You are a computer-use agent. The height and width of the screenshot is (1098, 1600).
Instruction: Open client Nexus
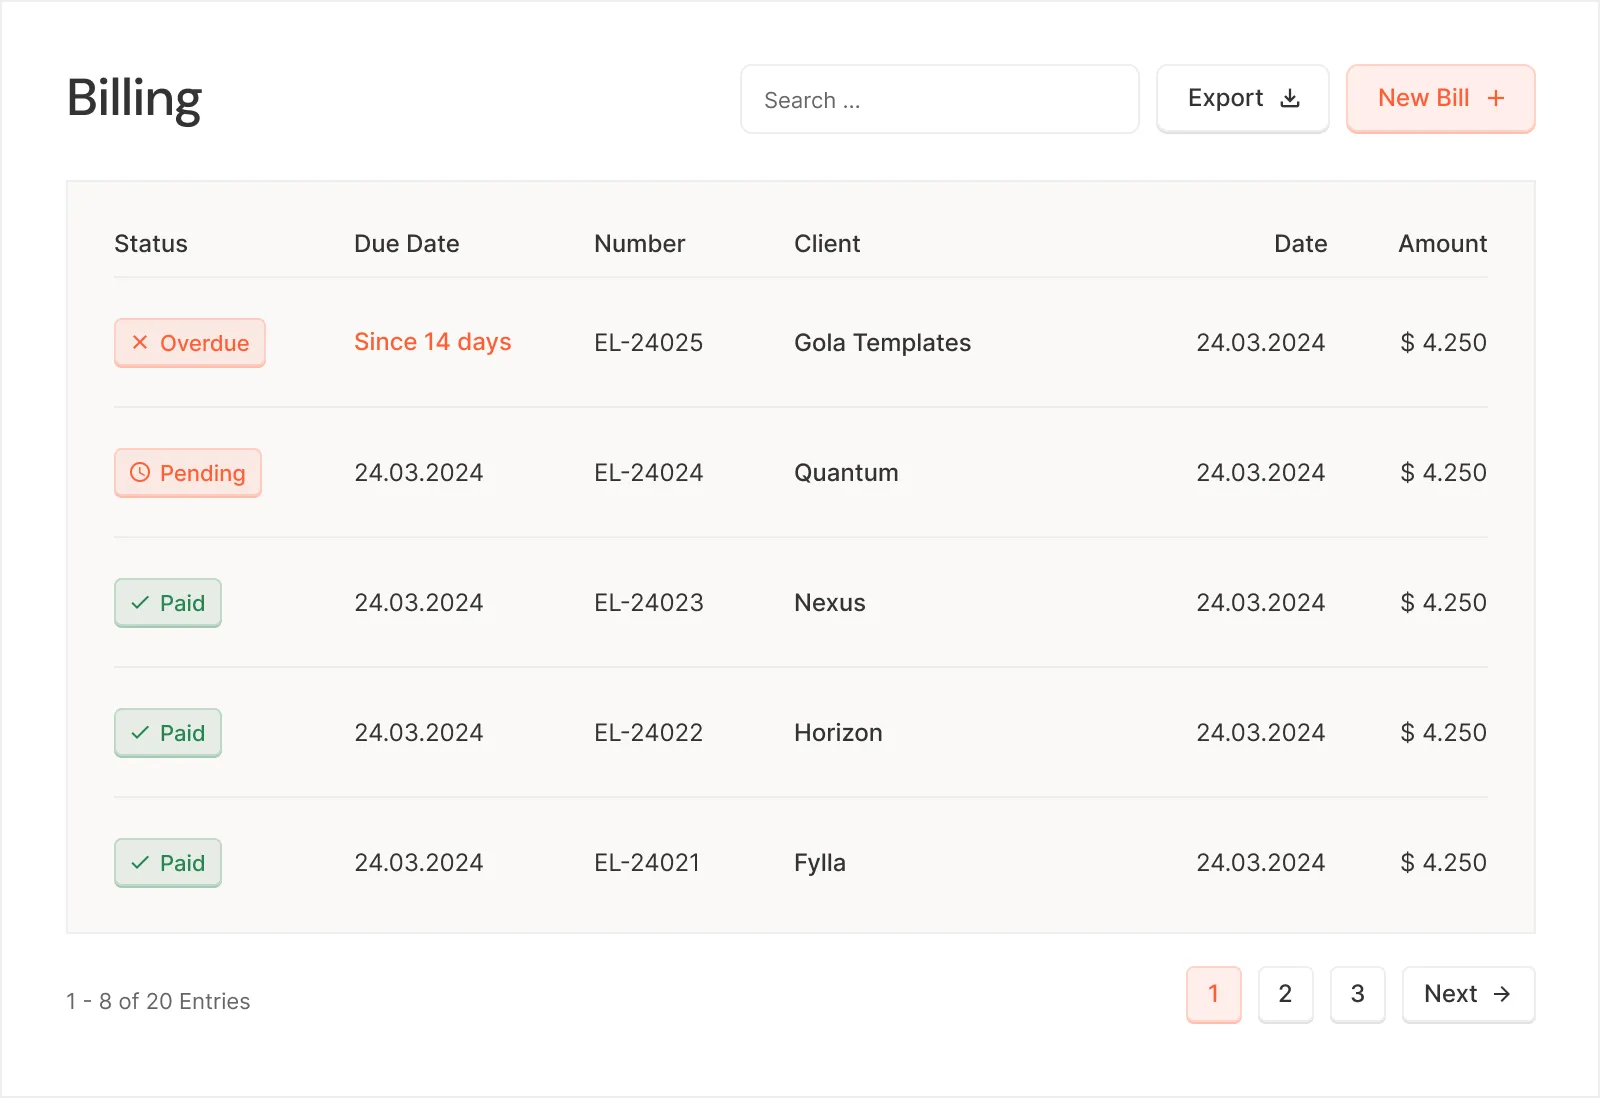[x=830, y=603]
